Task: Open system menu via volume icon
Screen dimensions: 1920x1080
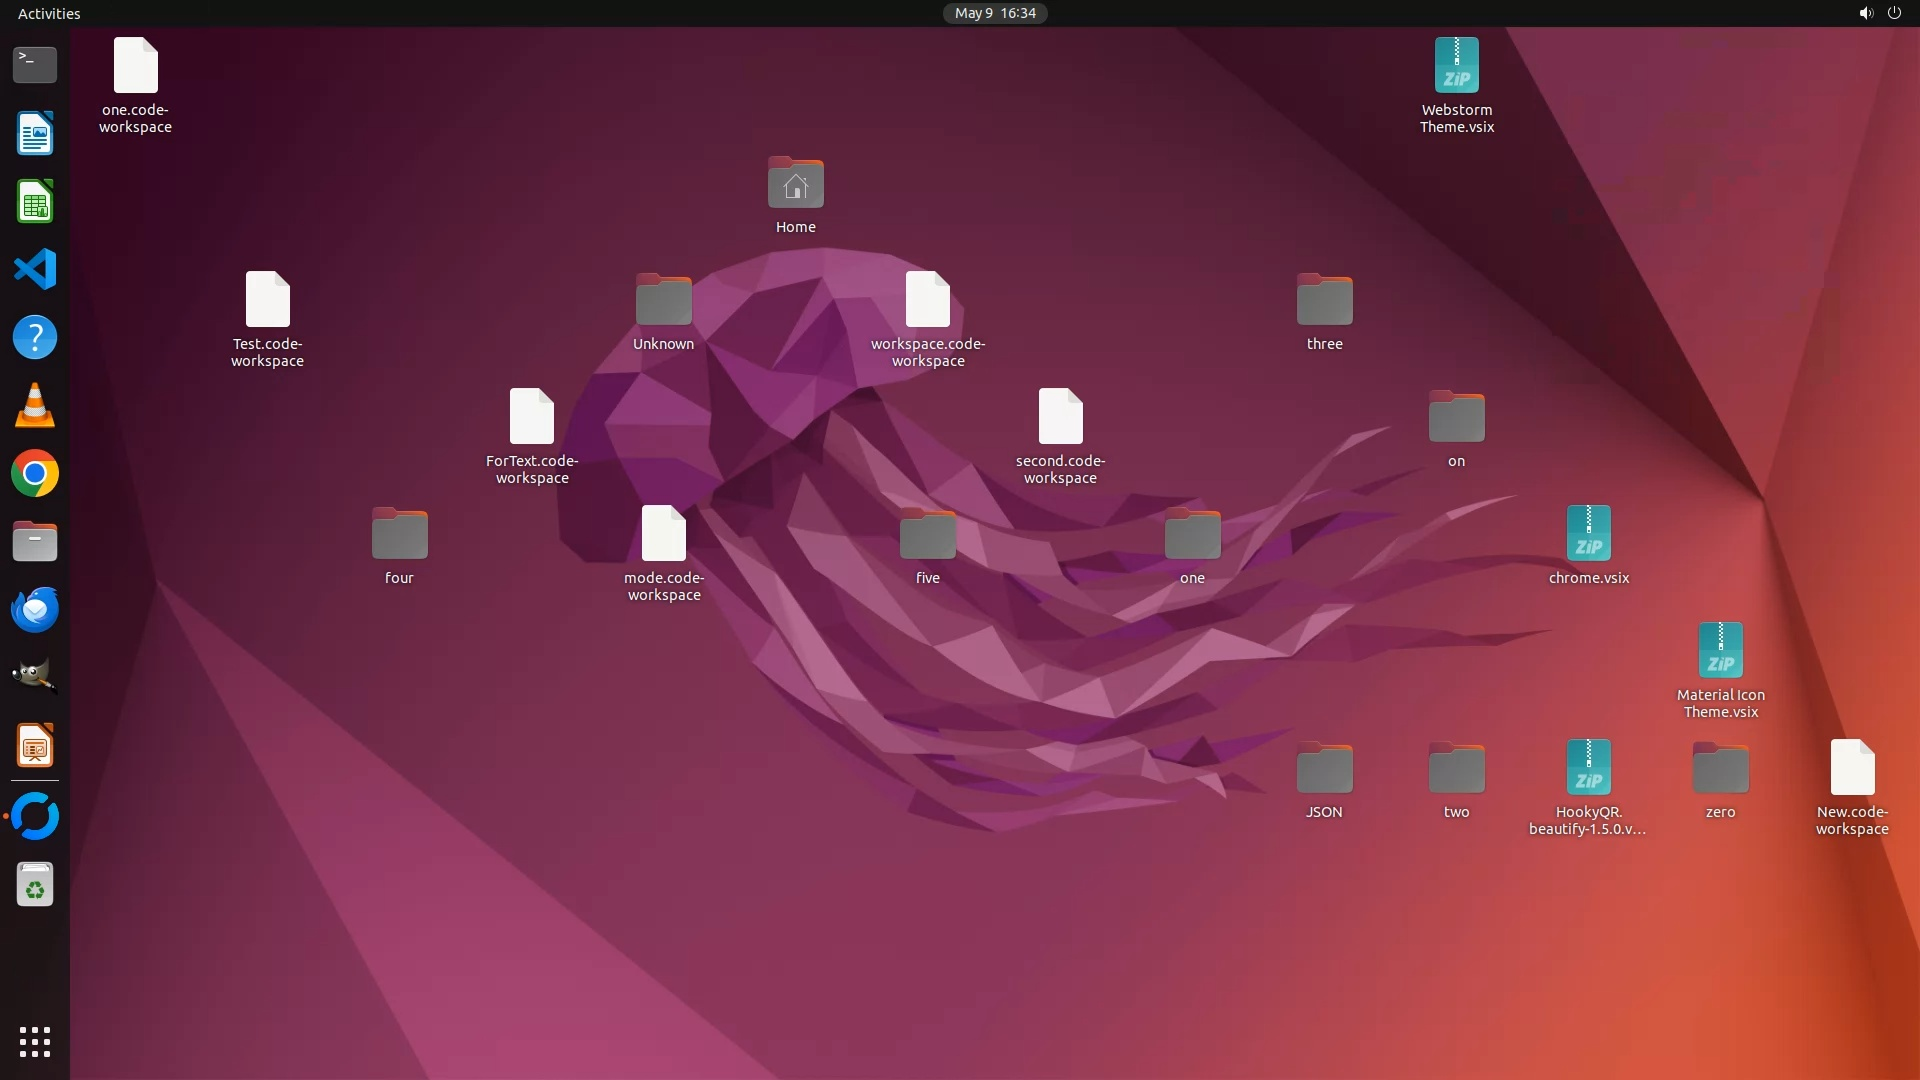Action: (1865, 13)
